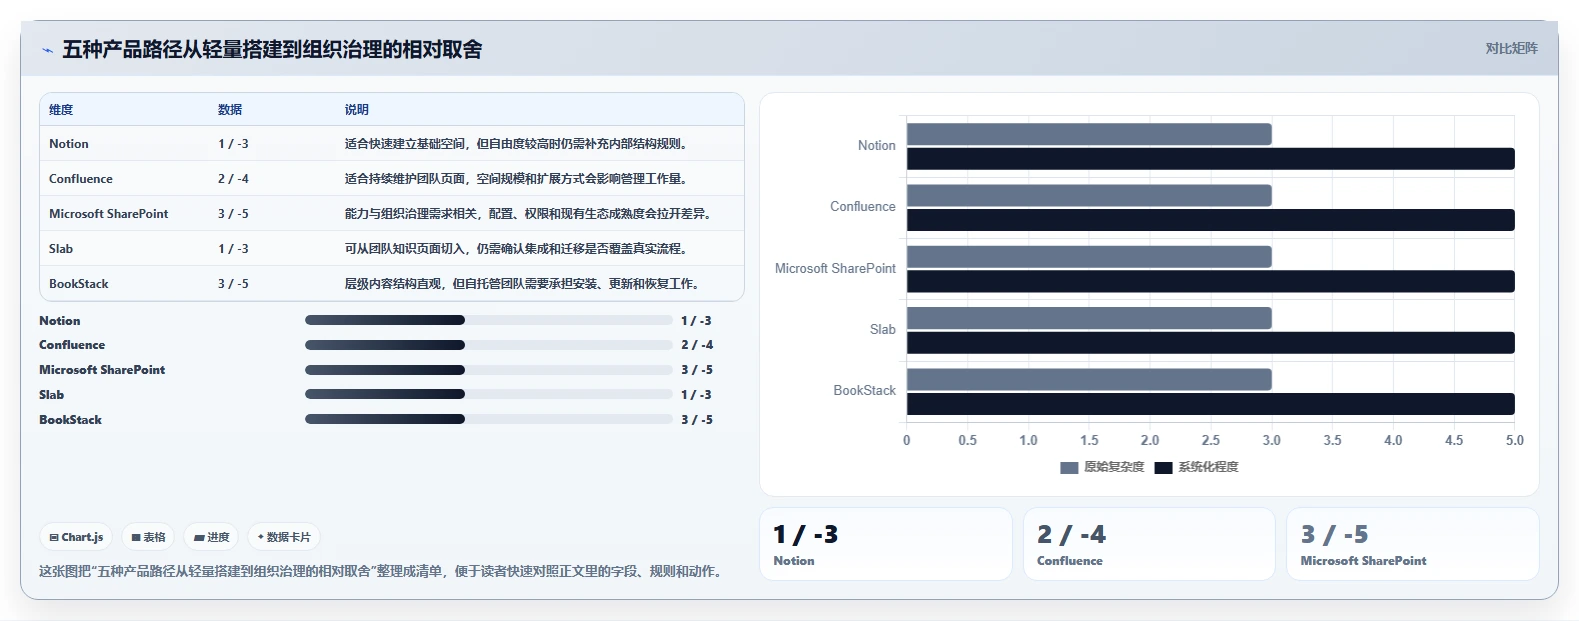Click Notion label in progress list
1579x621 pixels.
point(60,321)
